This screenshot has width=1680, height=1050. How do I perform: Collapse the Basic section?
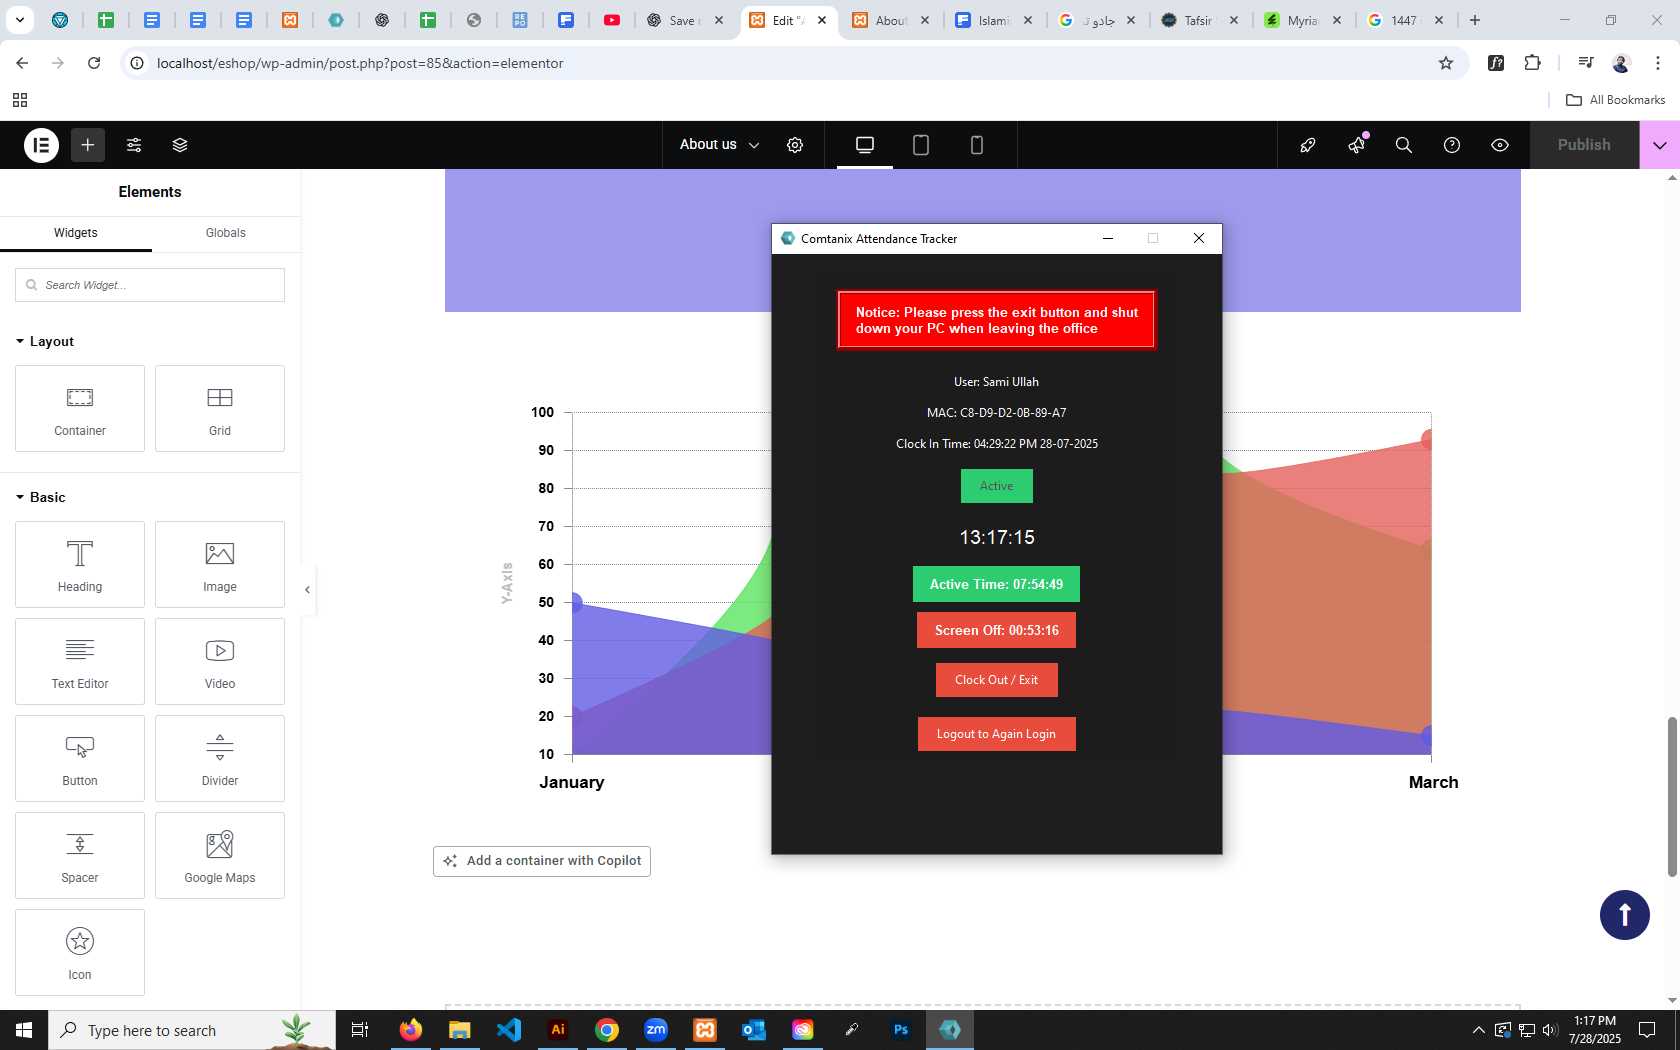[41, 497]
